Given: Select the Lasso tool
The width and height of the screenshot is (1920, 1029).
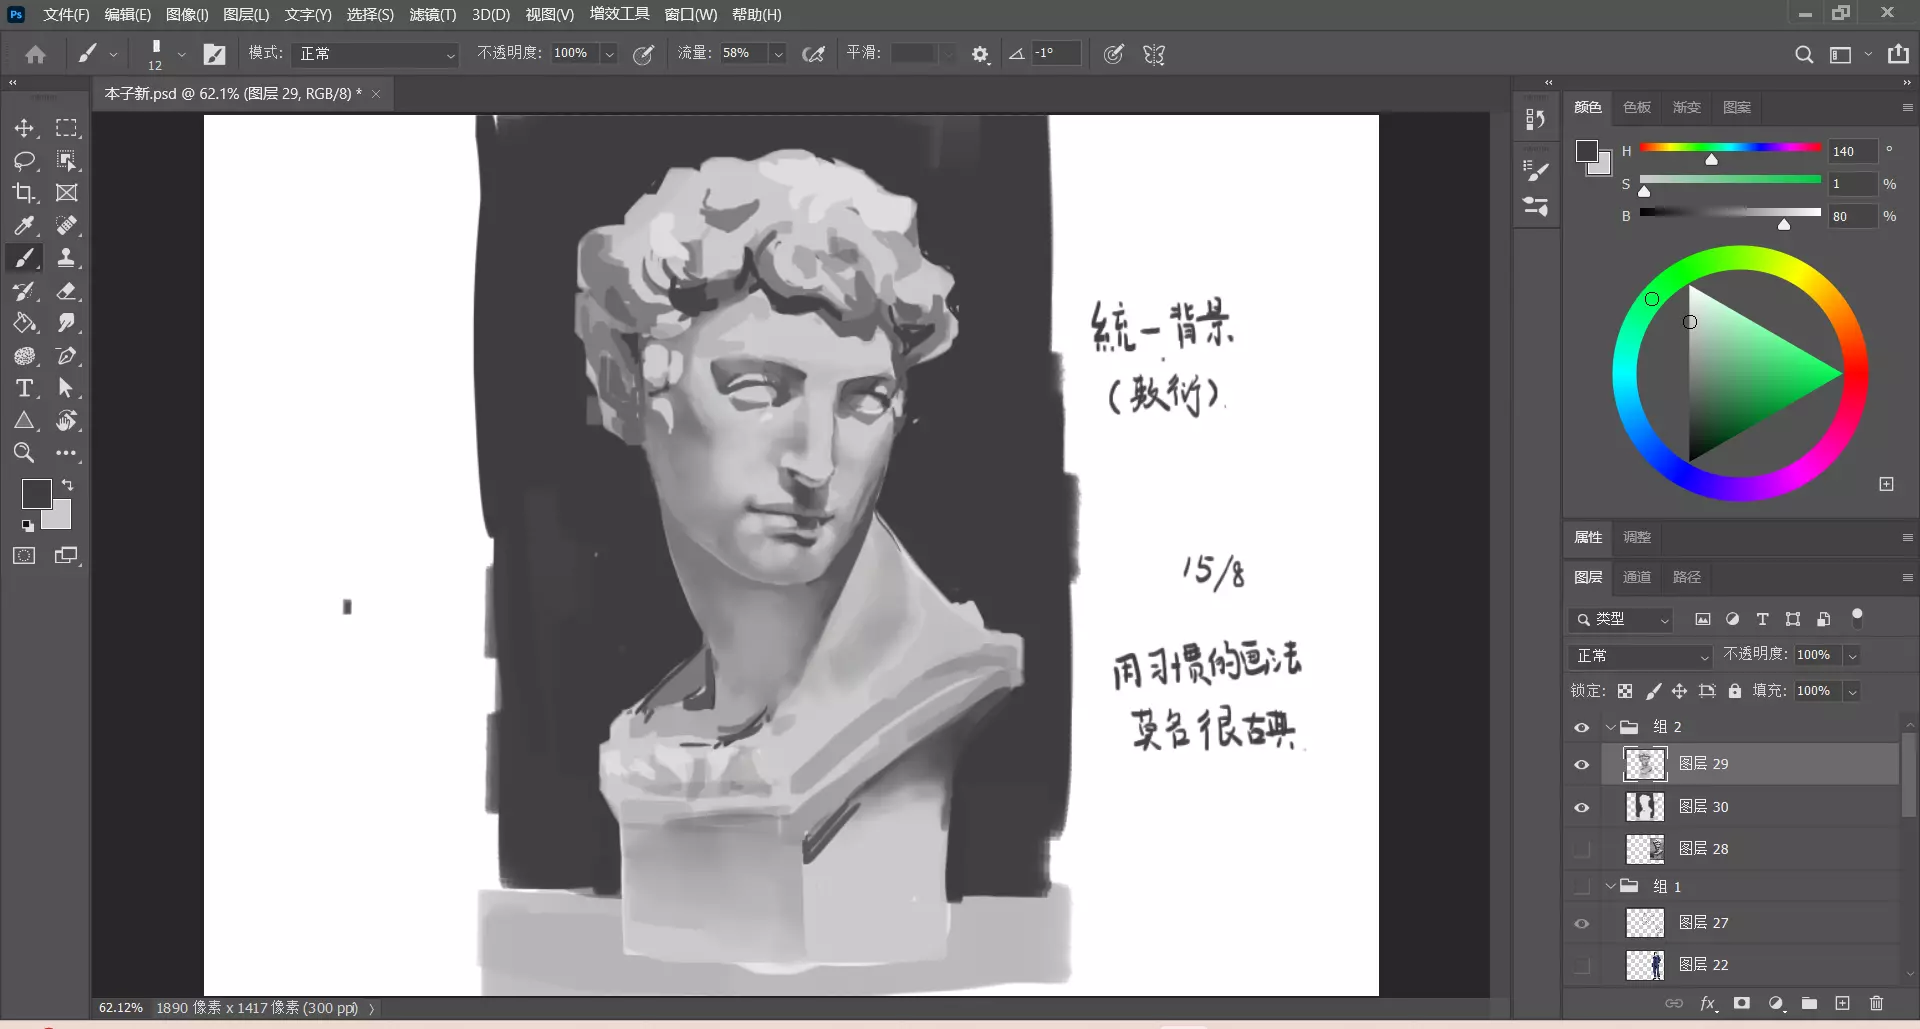Looking at the screenshot, I should point(24,161).
